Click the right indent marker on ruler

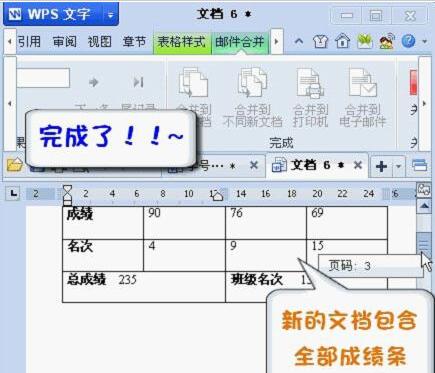tap(217, 195)
